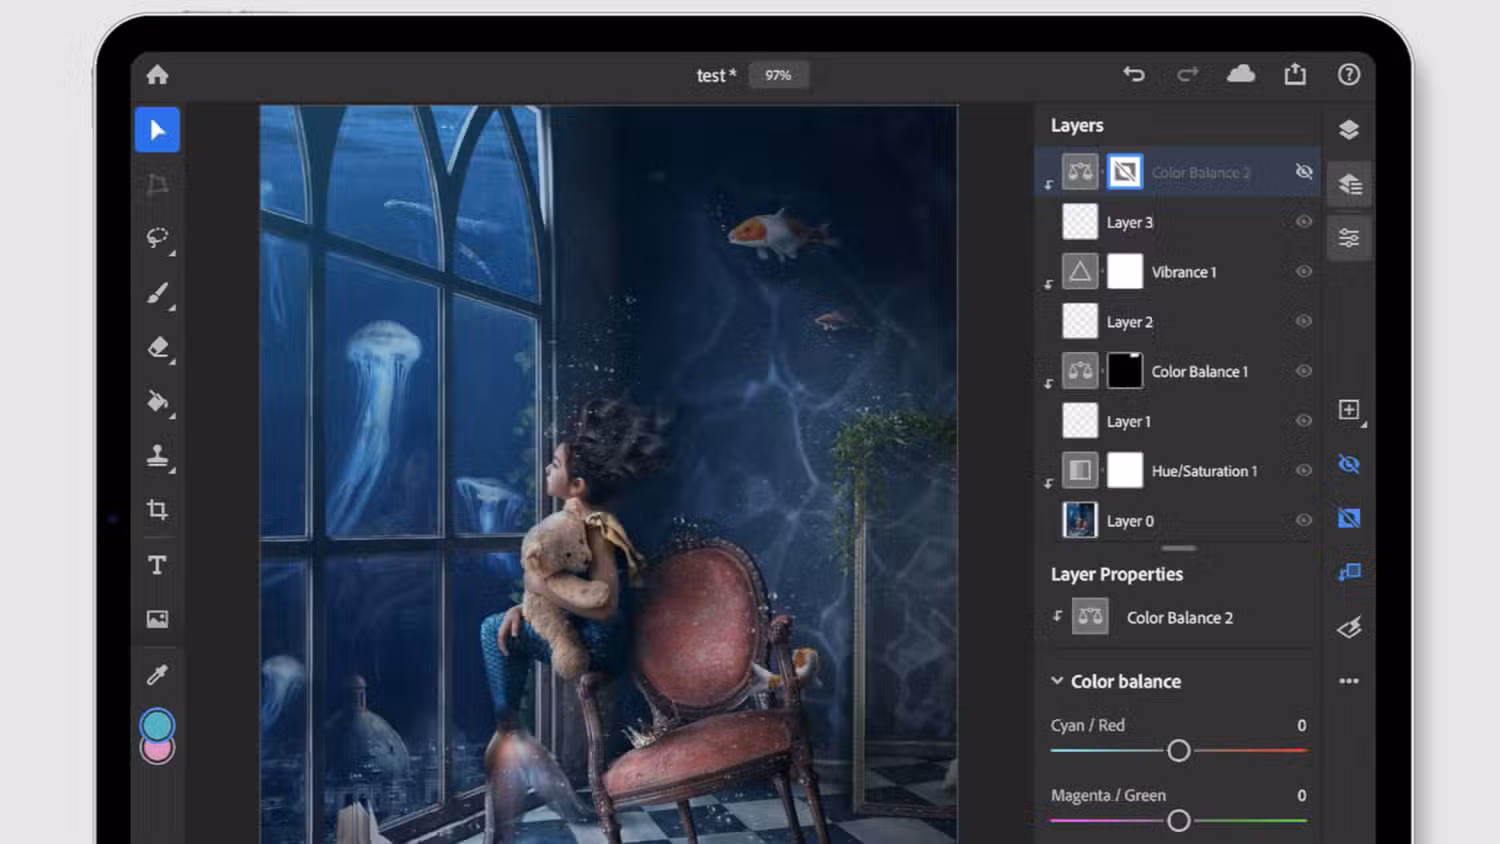Redo the last action
This screenshot has width=1500, height=844.
point(1187,74)
